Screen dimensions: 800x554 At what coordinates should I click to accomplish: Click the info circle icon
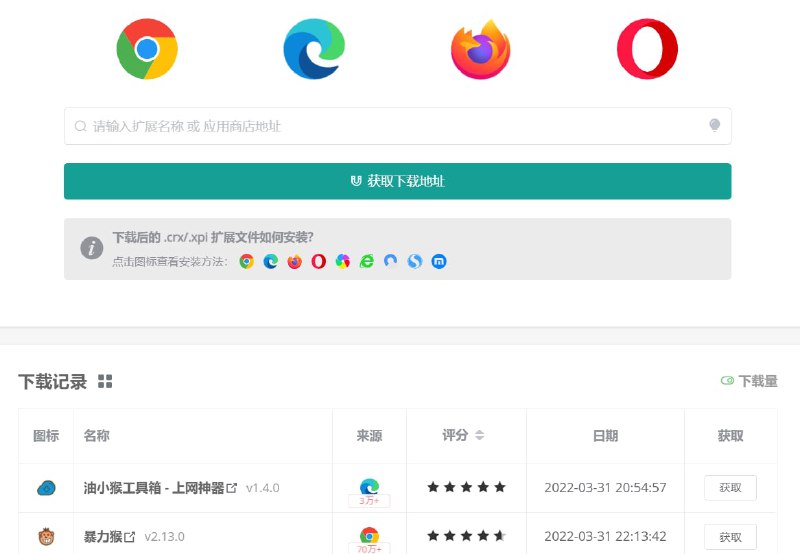pyautogui.click(x=92, y=248)
